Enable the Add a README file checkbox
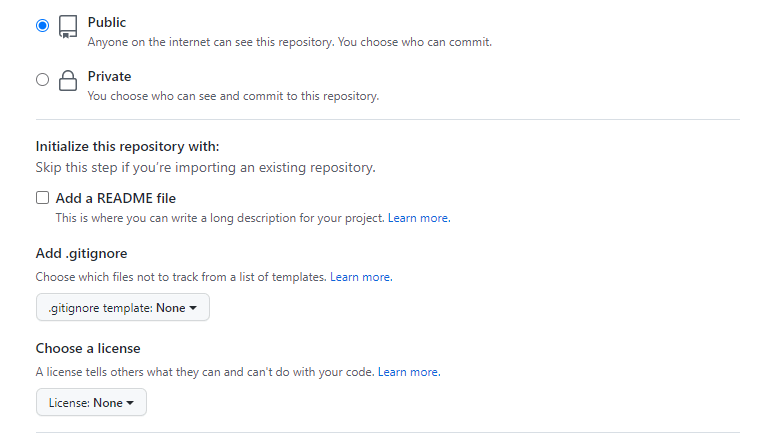The width and height of the screenshot is (772, 445). coord(42,198)
